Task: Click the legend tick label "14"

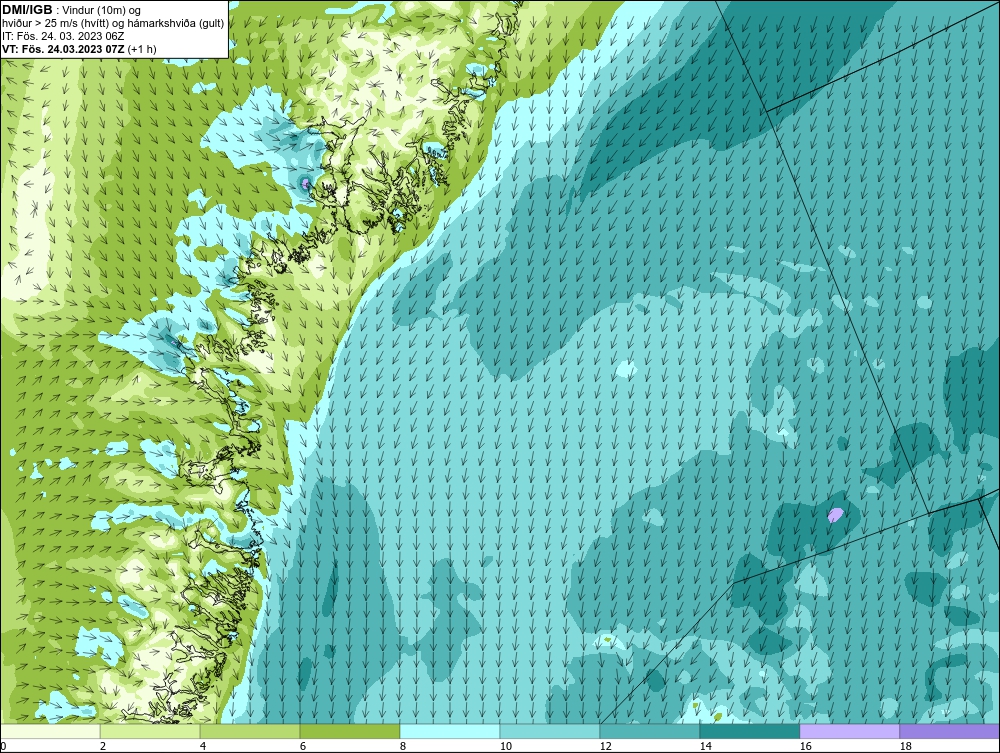Action: click(705, 746)
